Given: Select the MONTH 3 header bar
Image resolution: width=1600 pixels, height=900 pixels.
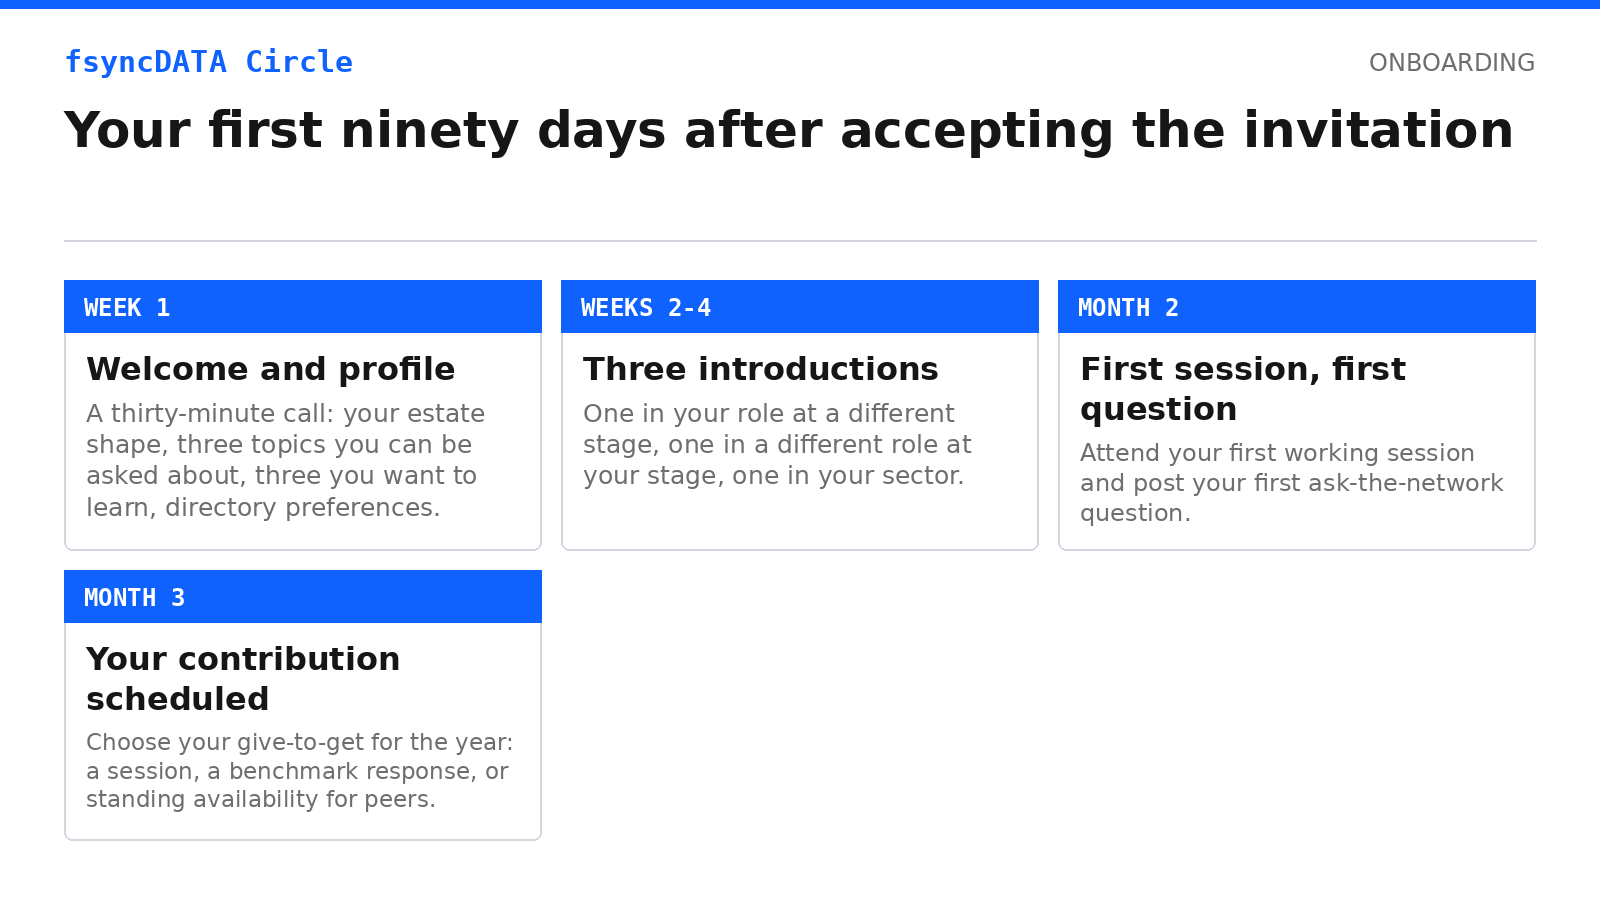Looking at the screenshot, I should click(303, 597).
